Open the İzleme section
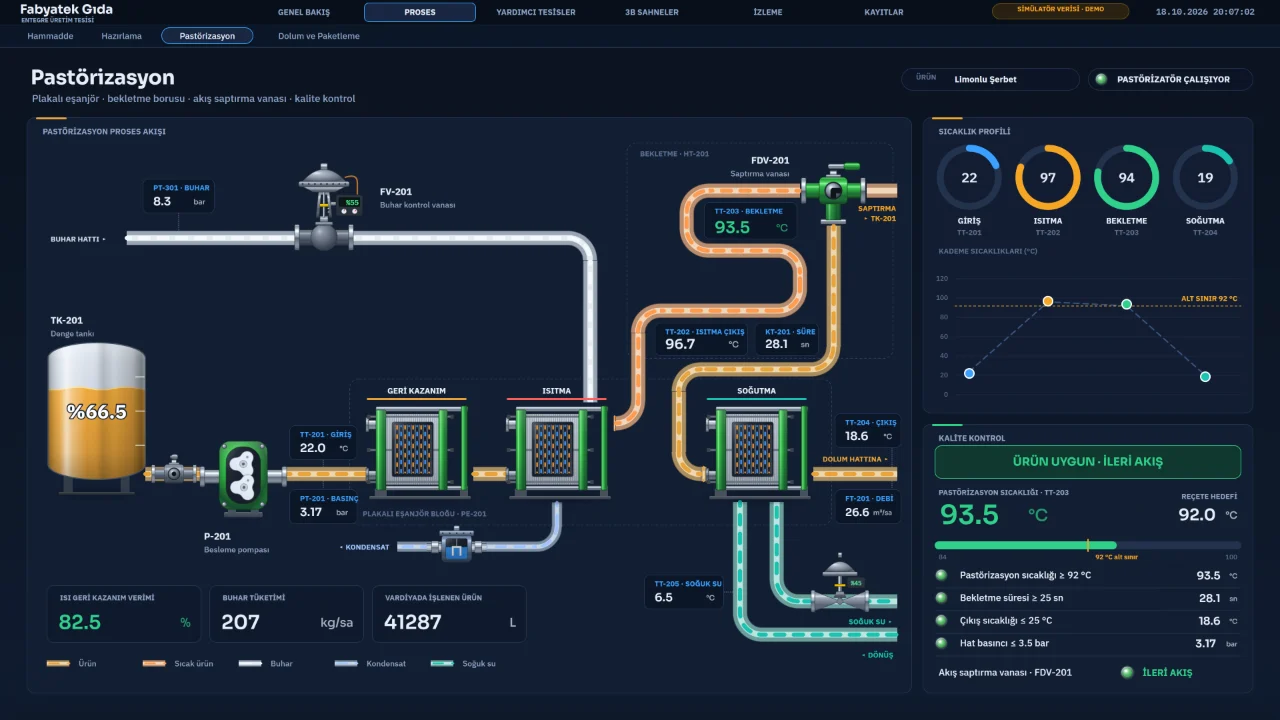 (768, 12)
